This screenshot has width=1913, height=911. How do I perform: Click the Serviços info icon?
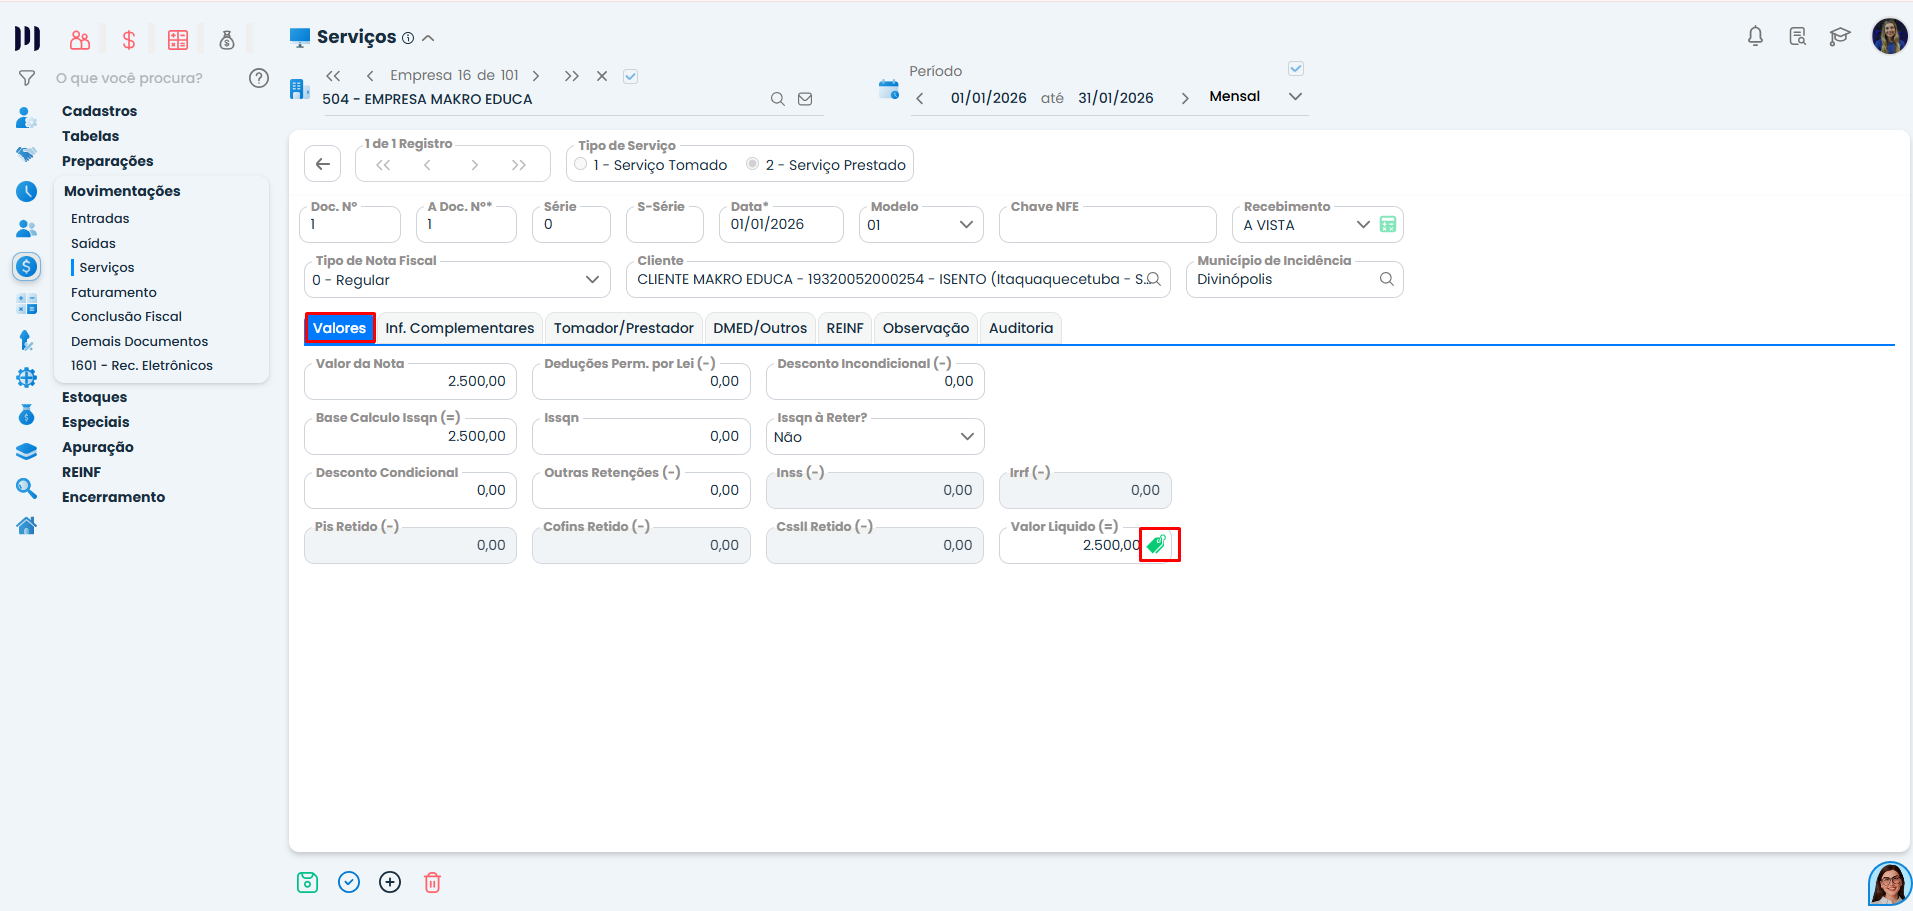(x=408, y=38)
